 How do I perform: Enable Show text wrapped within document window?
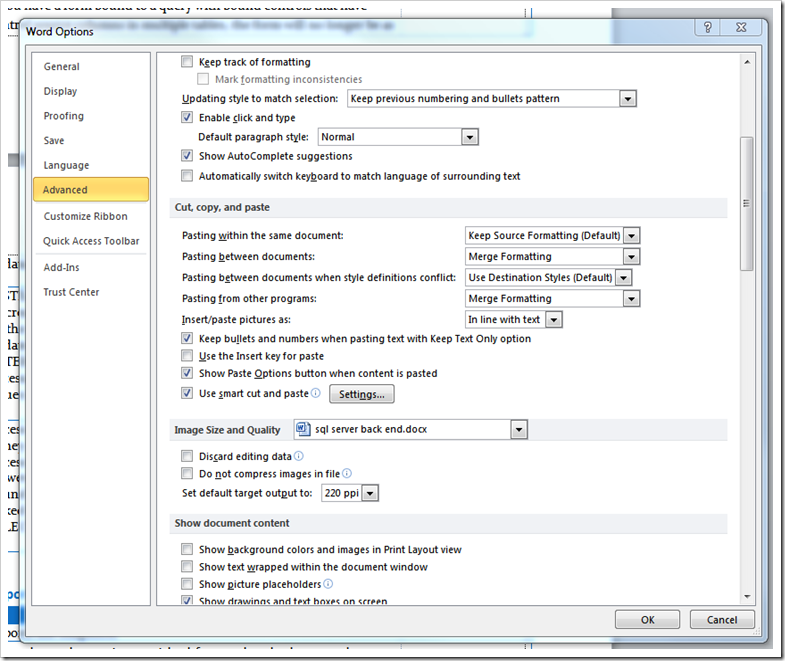(x=187, y=566)
